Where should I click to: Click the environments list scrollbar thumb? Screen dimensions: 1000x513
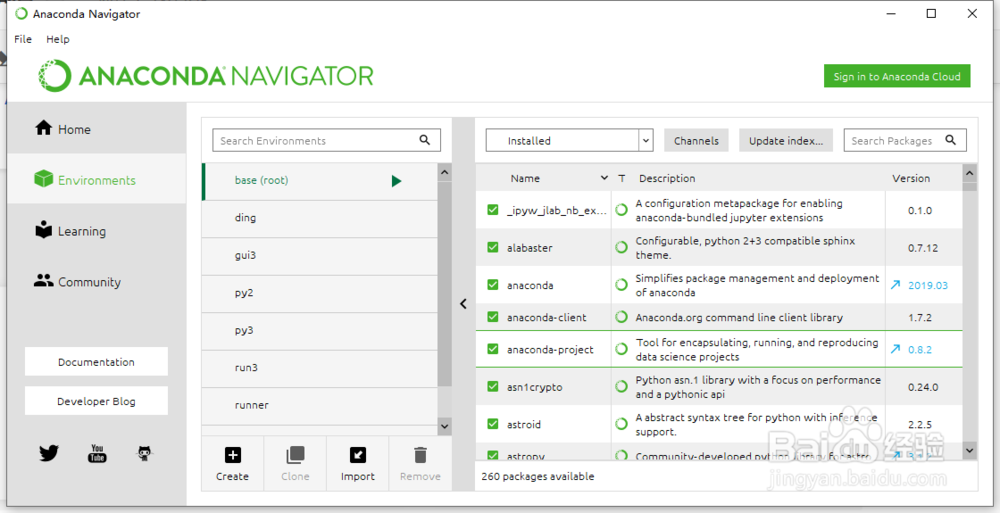[x=445, y=284]
